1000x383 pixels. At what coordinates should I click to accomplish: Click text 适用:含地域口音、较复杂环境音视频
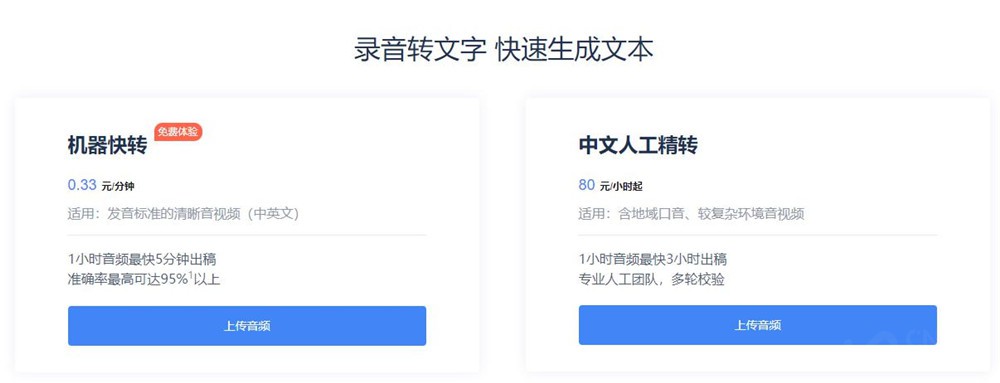click(x=691, y=214)
